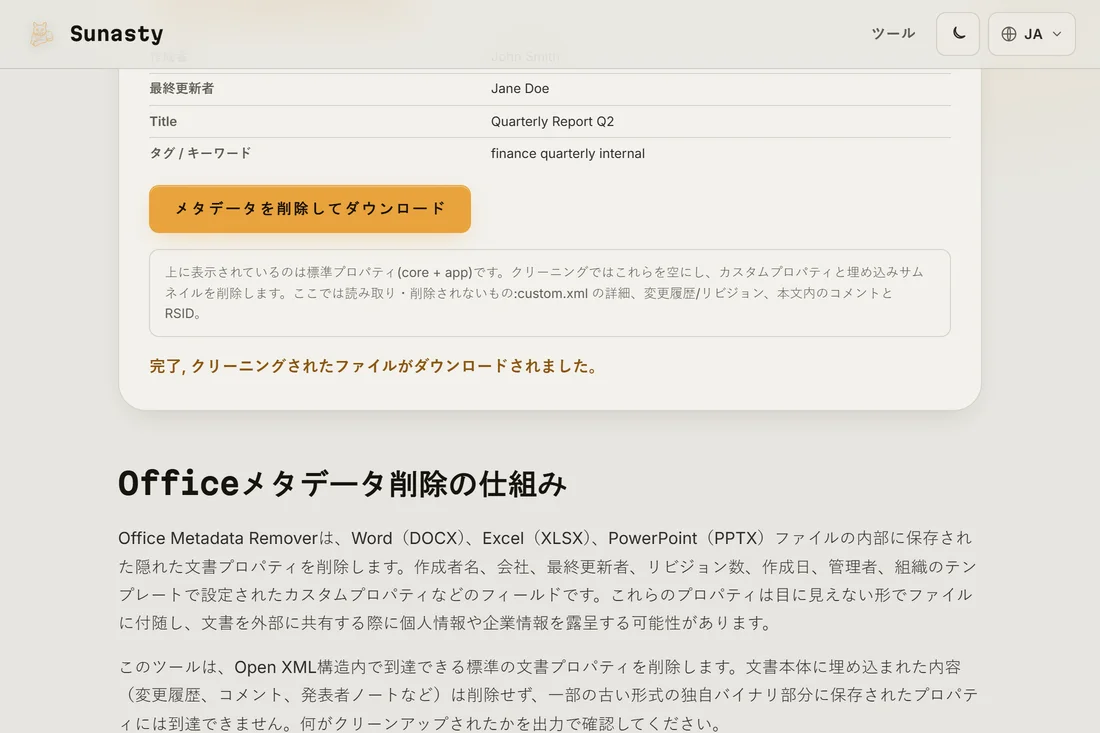Select the Quarterly Report Q2 value
The image size is (1100, 733).
point(552,121)
